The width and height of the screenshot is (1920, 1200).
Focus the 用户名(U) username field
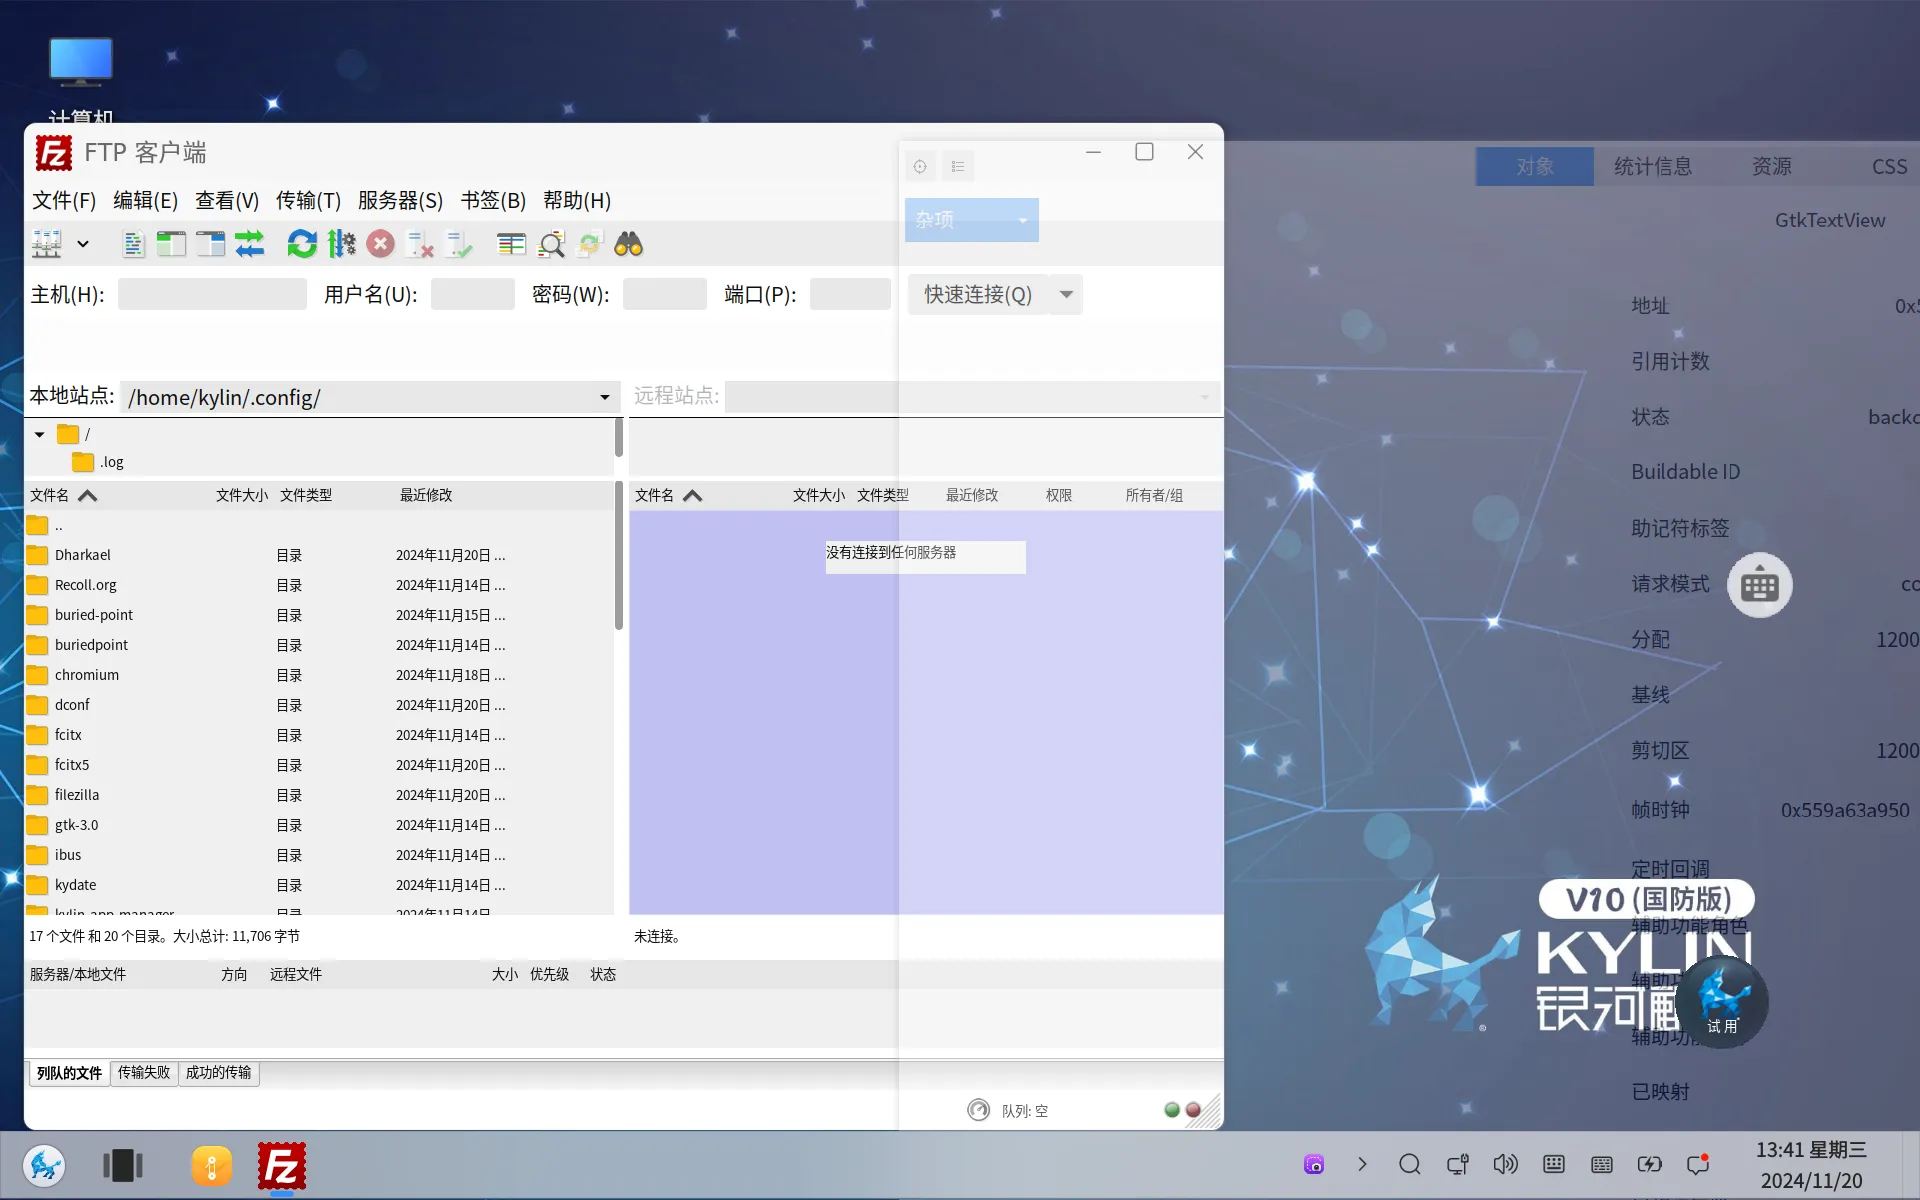pos(473,294)
